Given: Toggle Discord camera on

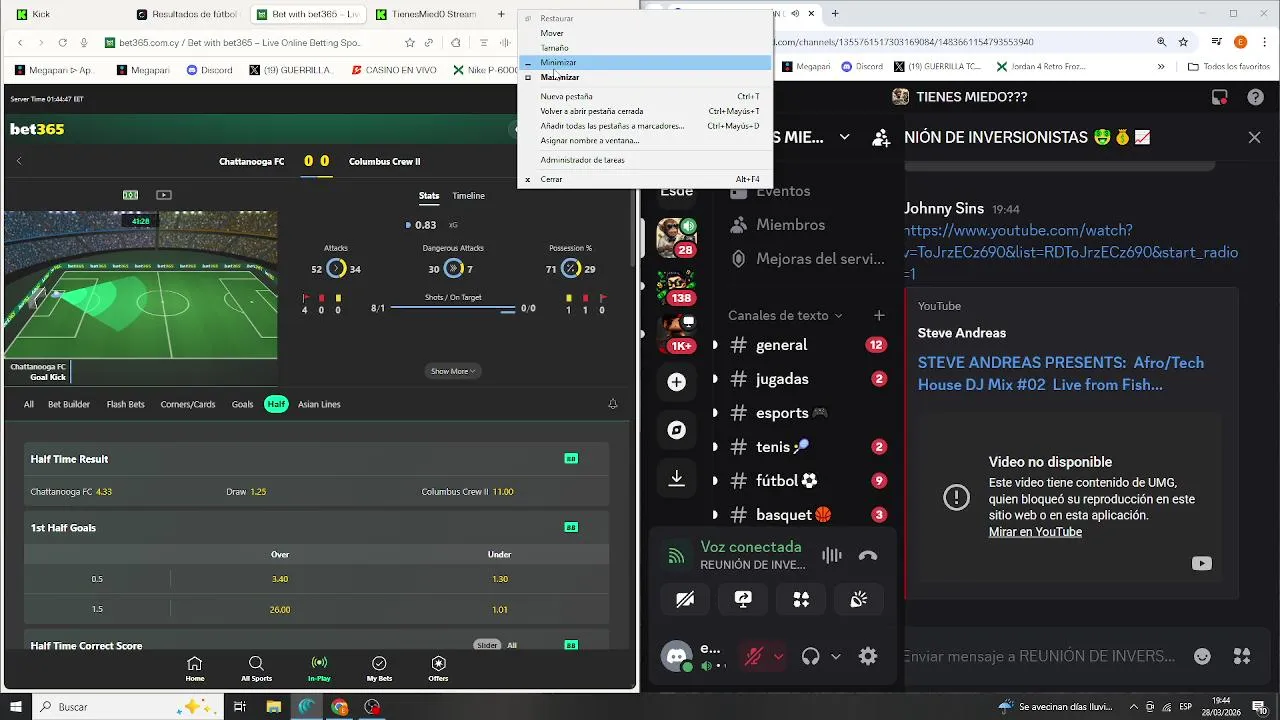Looking at the screenshot, I should click(685, 599).
